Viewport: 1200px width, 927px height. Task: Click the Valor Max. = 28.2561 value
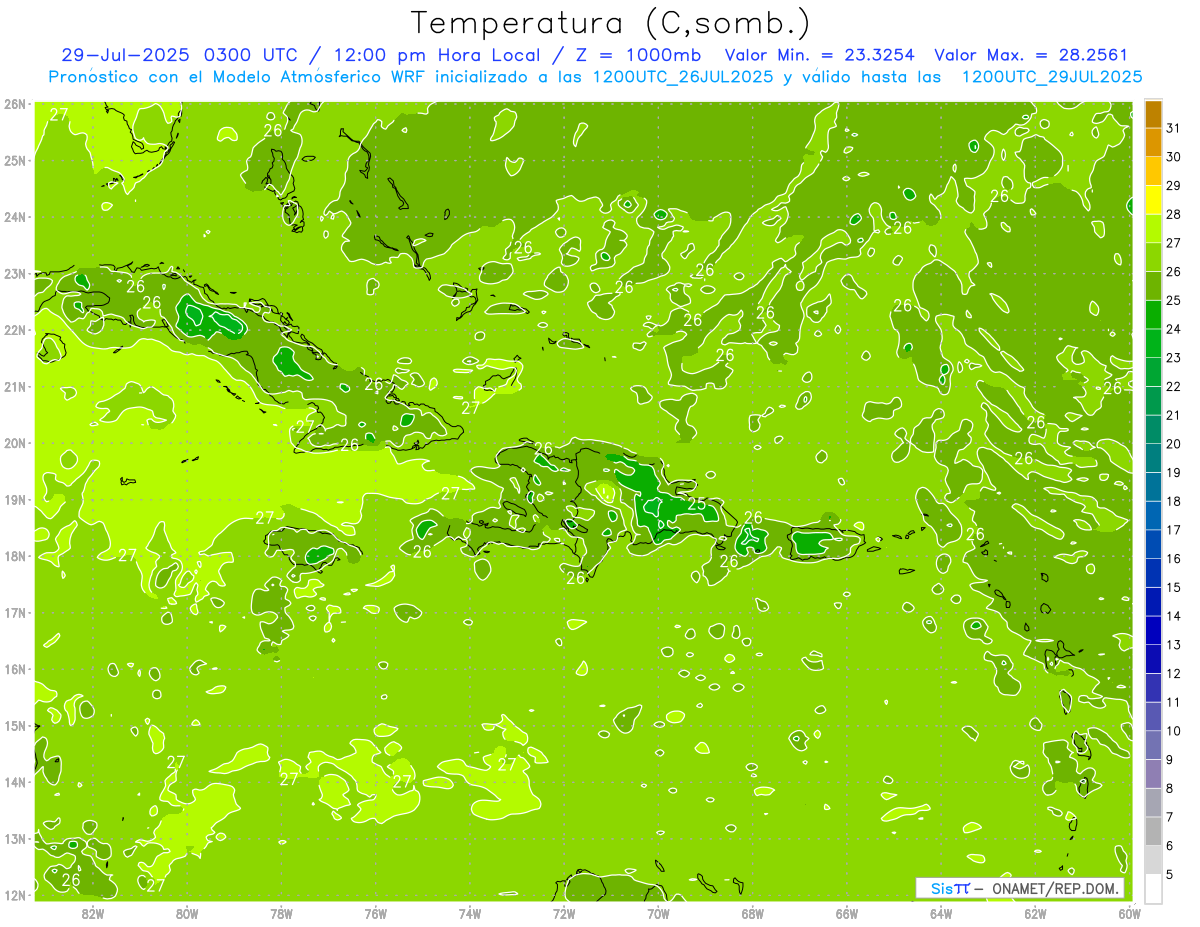[x=1036, y=55]
